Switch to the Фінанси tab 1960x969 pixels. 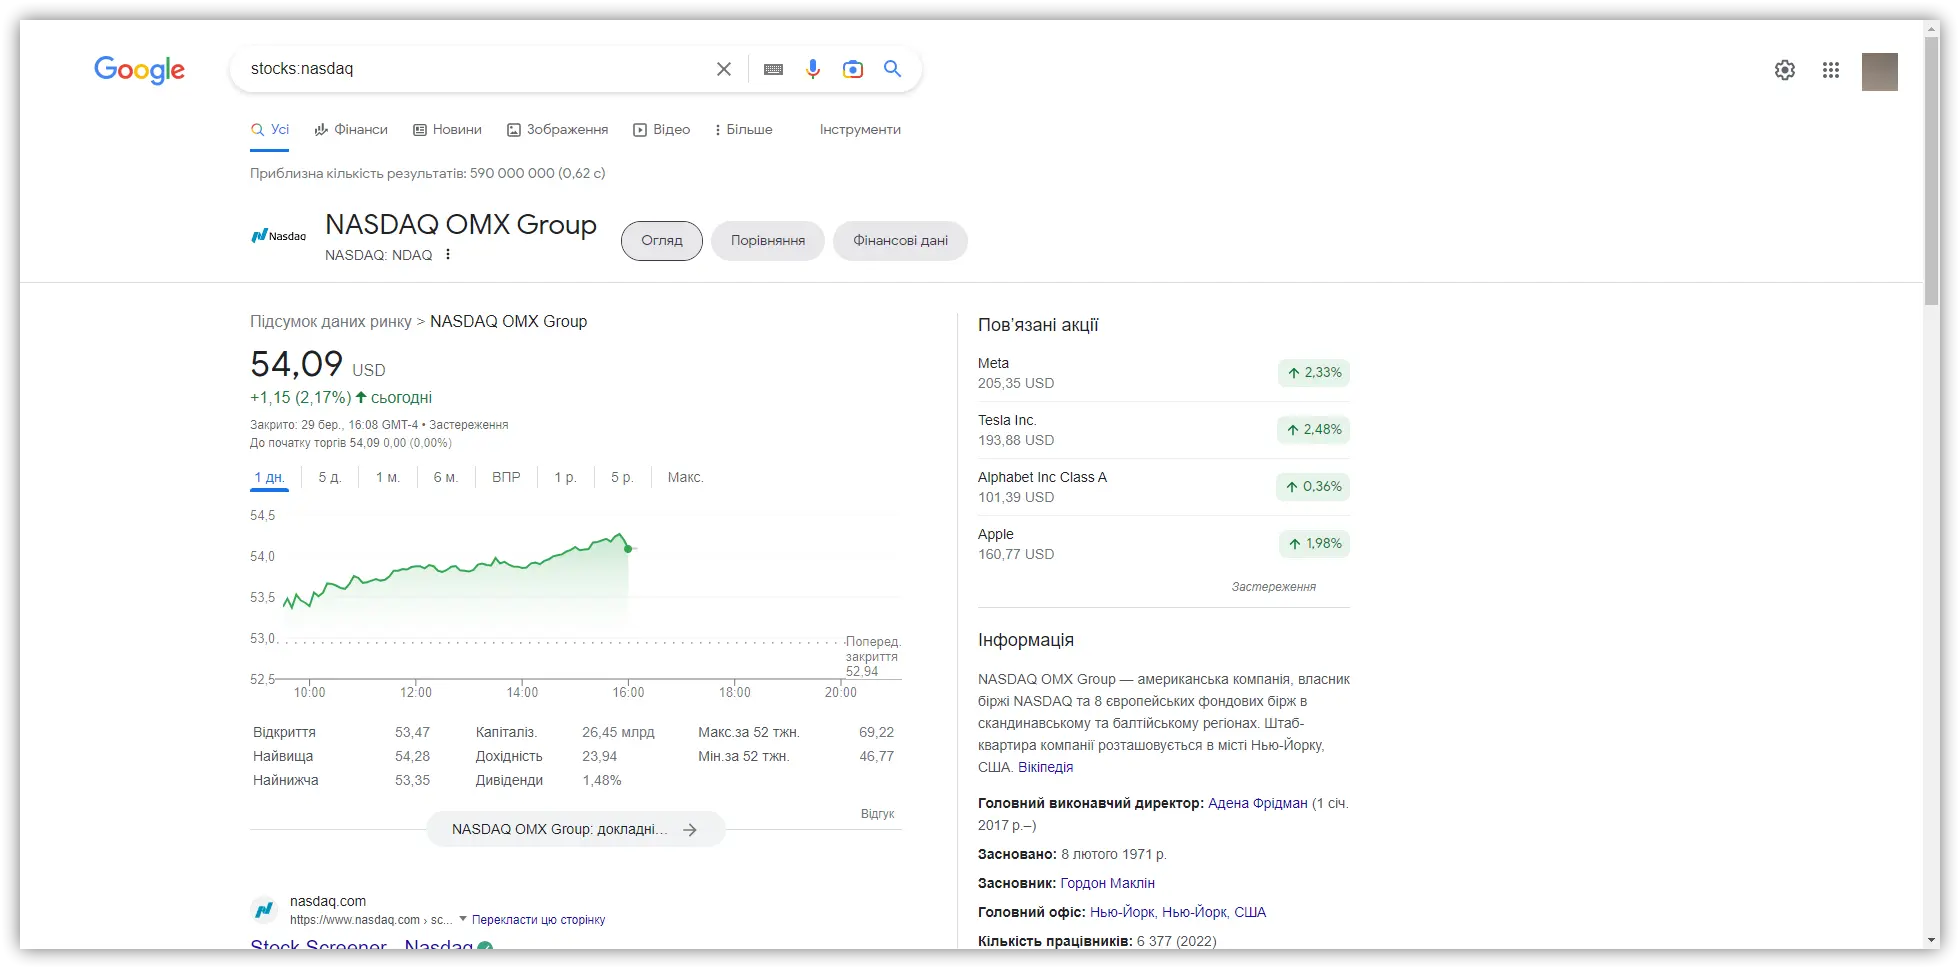point(351,130)
